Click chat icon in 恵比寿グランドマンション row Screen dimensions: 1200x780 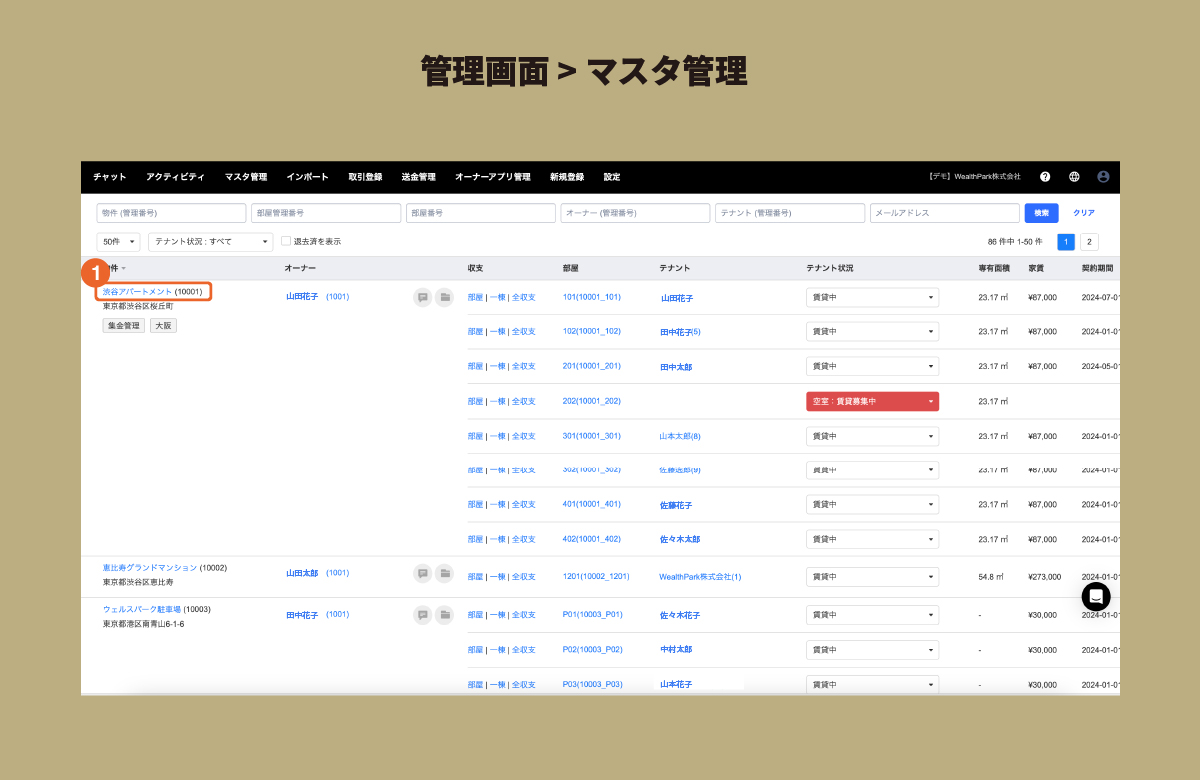click(x=423, y=574)
